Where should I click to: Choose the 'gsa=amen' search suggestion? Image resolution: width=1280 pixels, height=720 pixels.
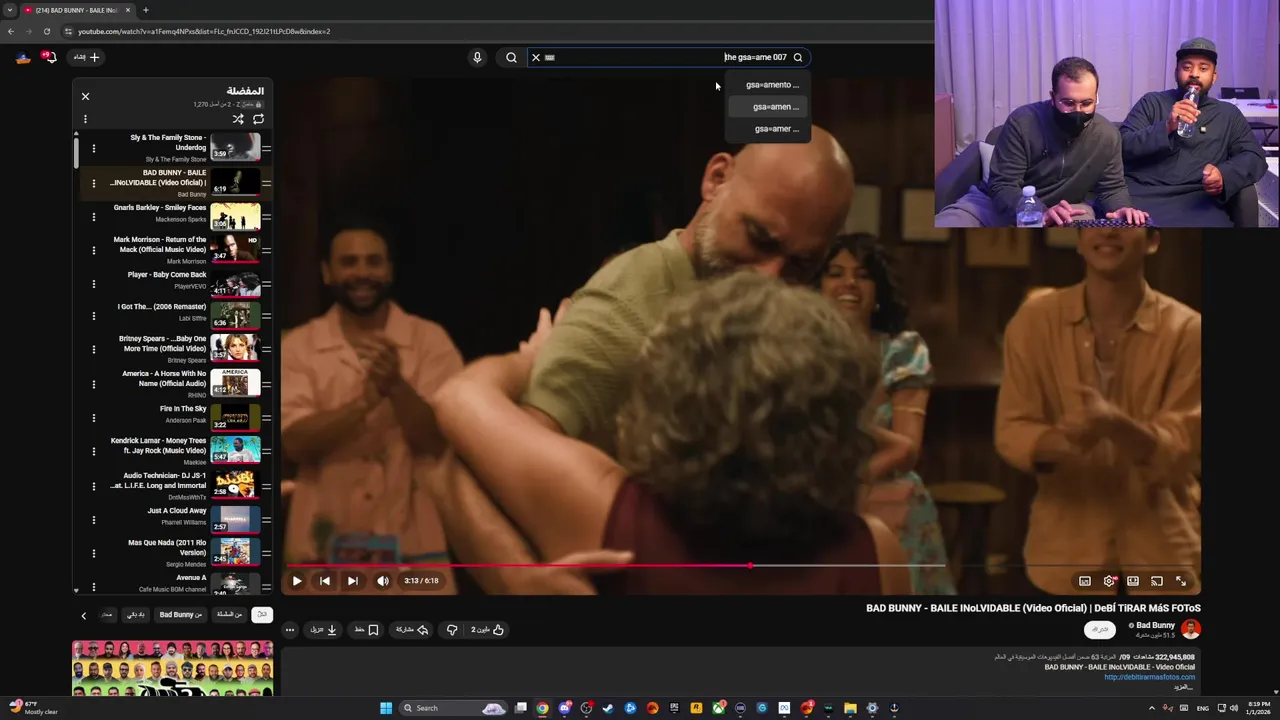tap(768, 107)
